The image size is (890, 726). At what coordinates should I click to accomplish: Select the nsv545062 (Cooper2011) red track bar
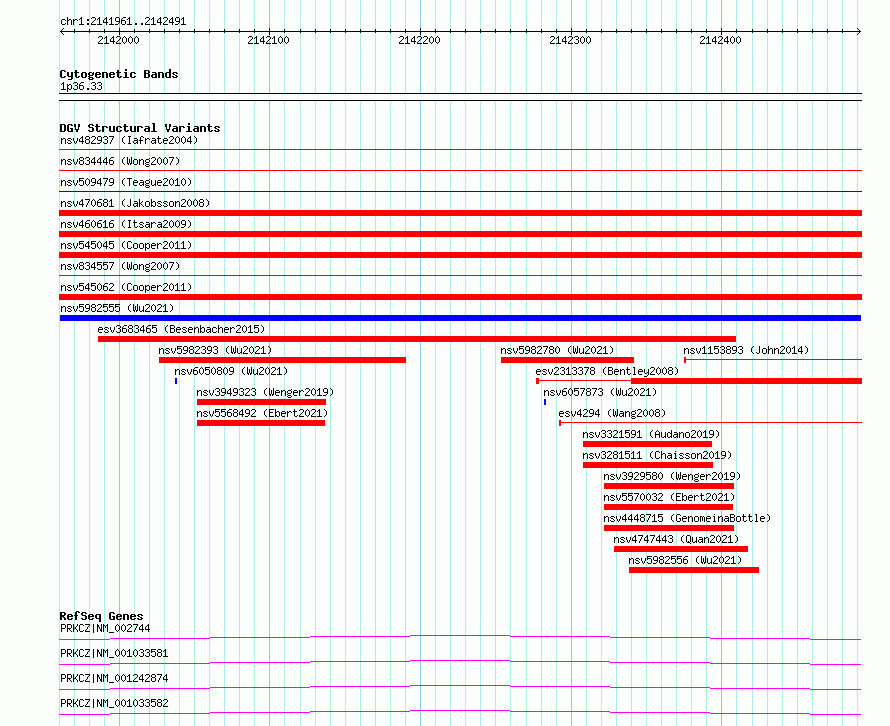[x=460, y=297]
